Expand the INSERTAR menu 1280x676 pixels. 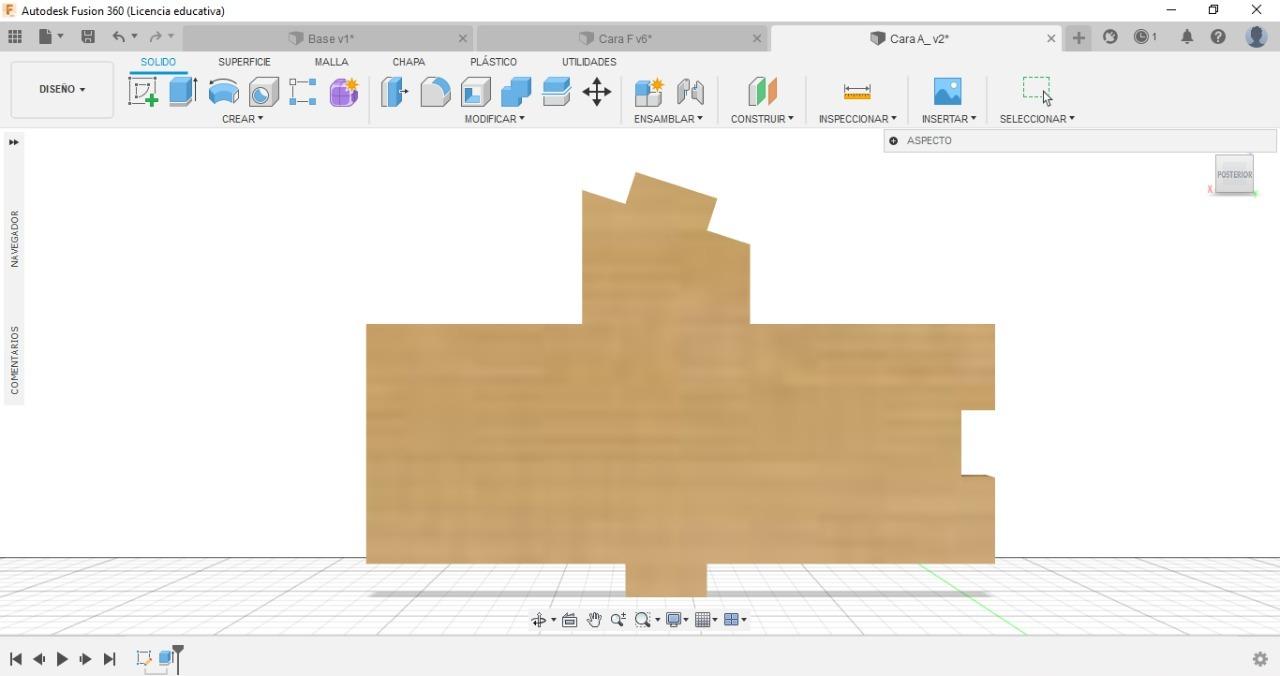click(949, 119)
